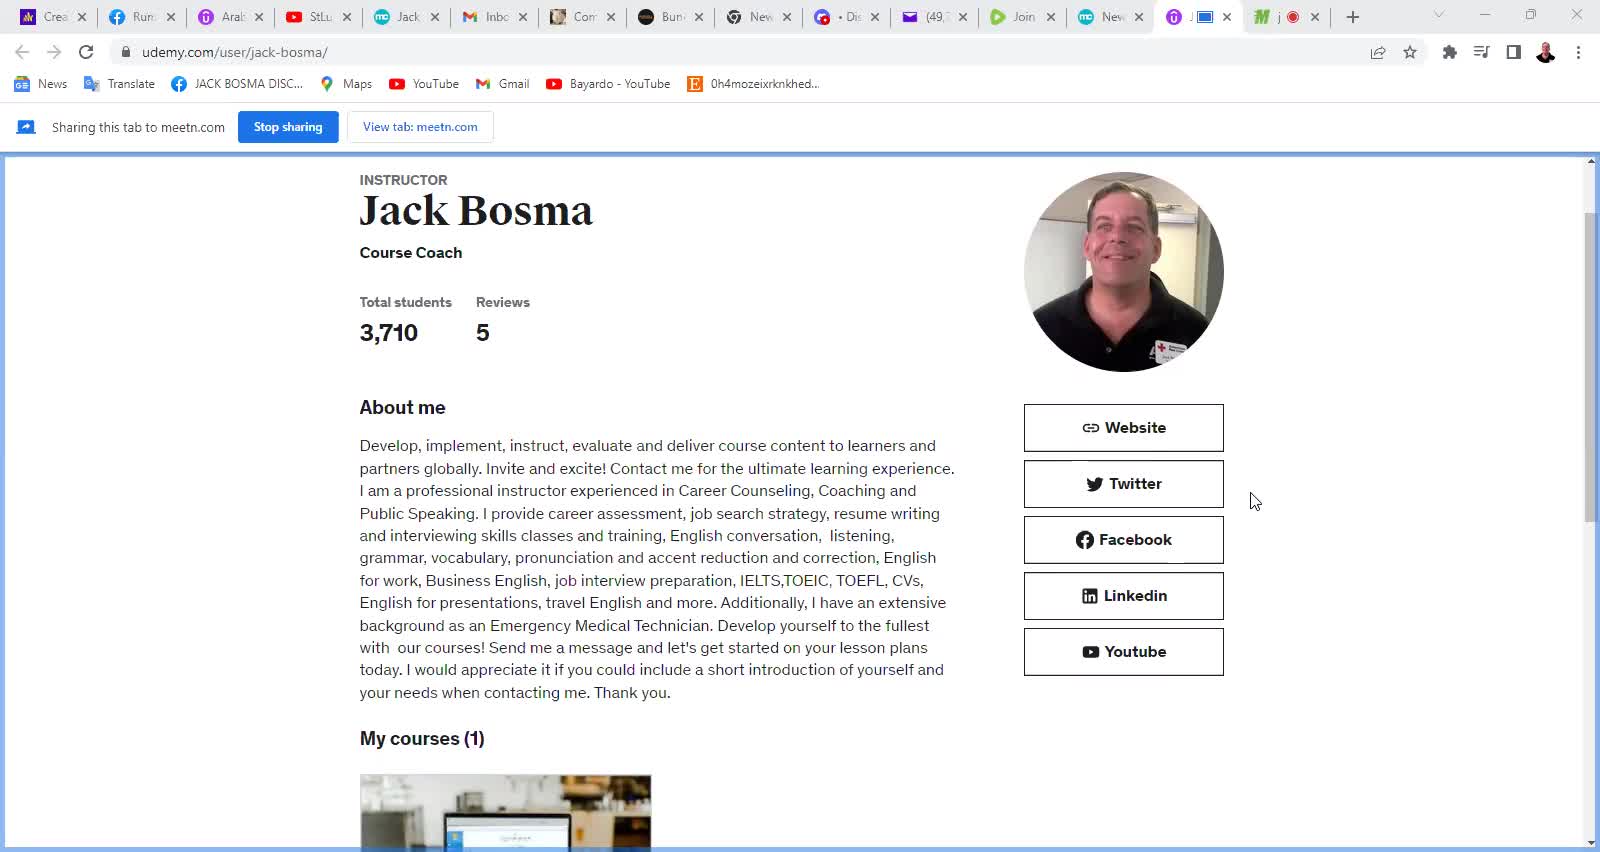Open the 0h4mozeixrknkhed bookmark

coord(753,84)
